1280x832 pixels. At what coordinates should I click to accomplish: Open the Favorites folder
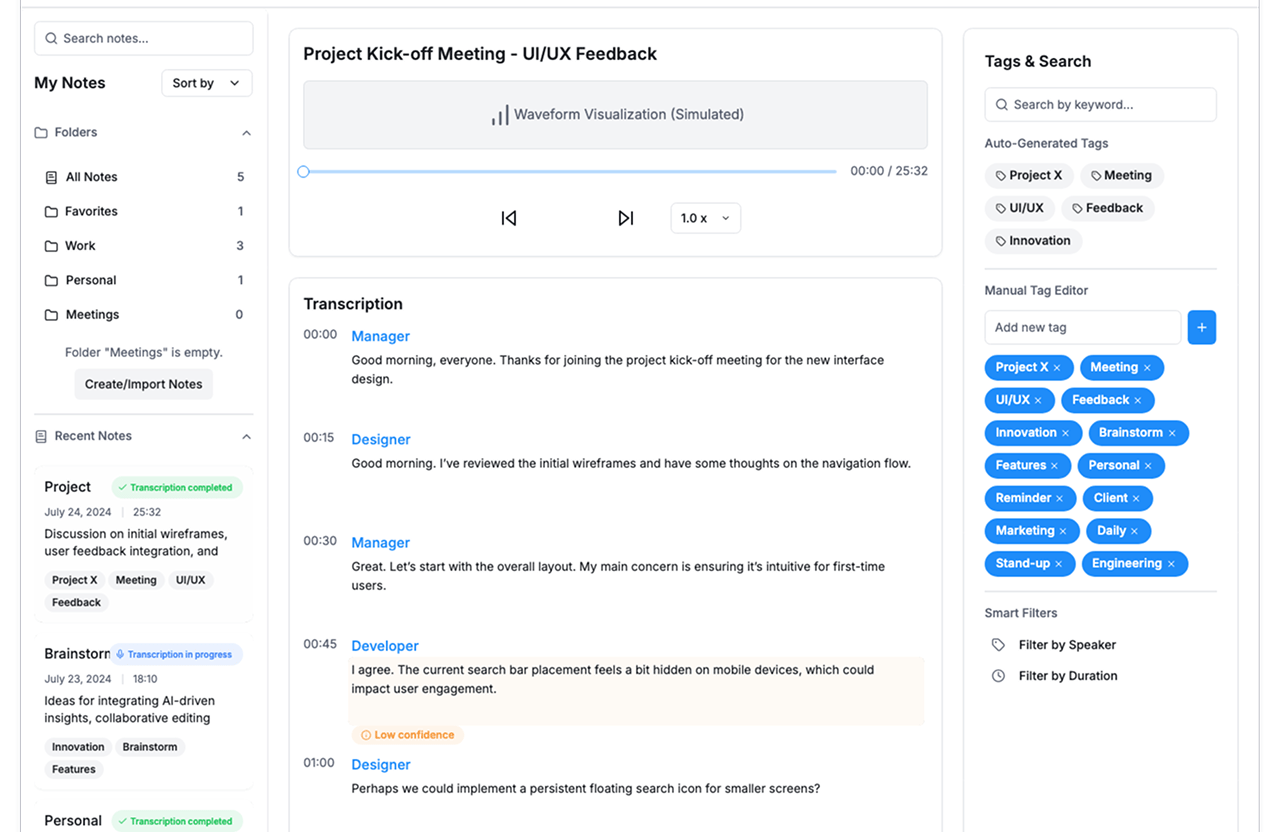click(x=91, y=211)
